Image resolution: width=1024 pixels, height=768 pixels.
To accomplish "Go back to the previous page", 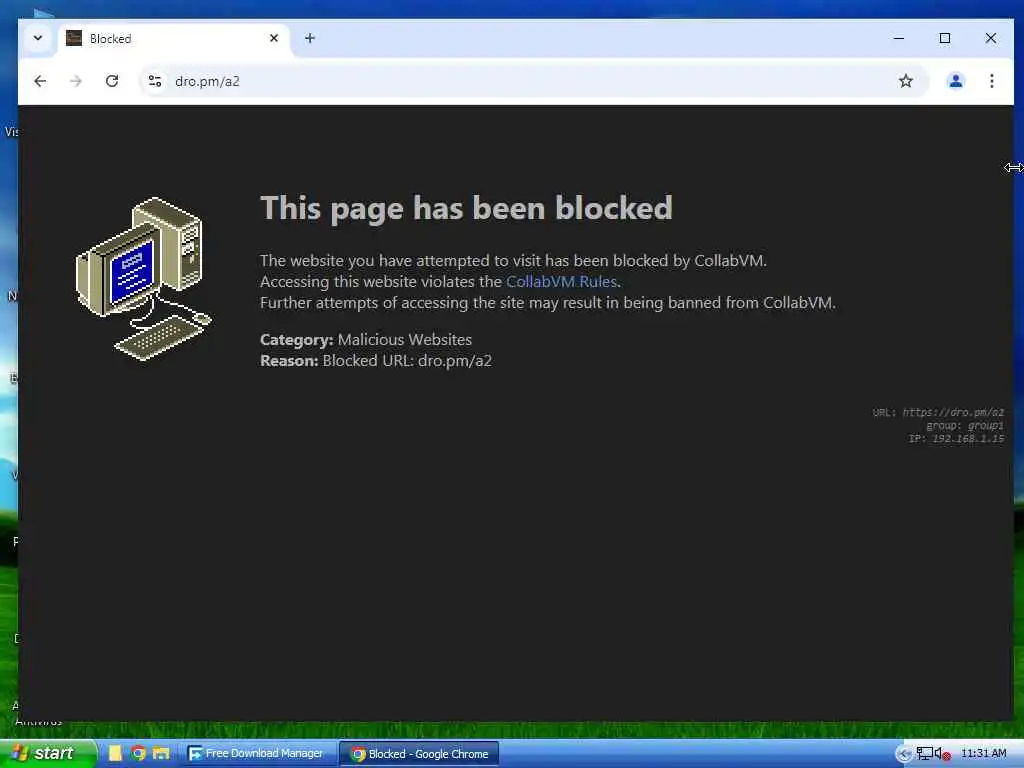I will tap(40, 81).
